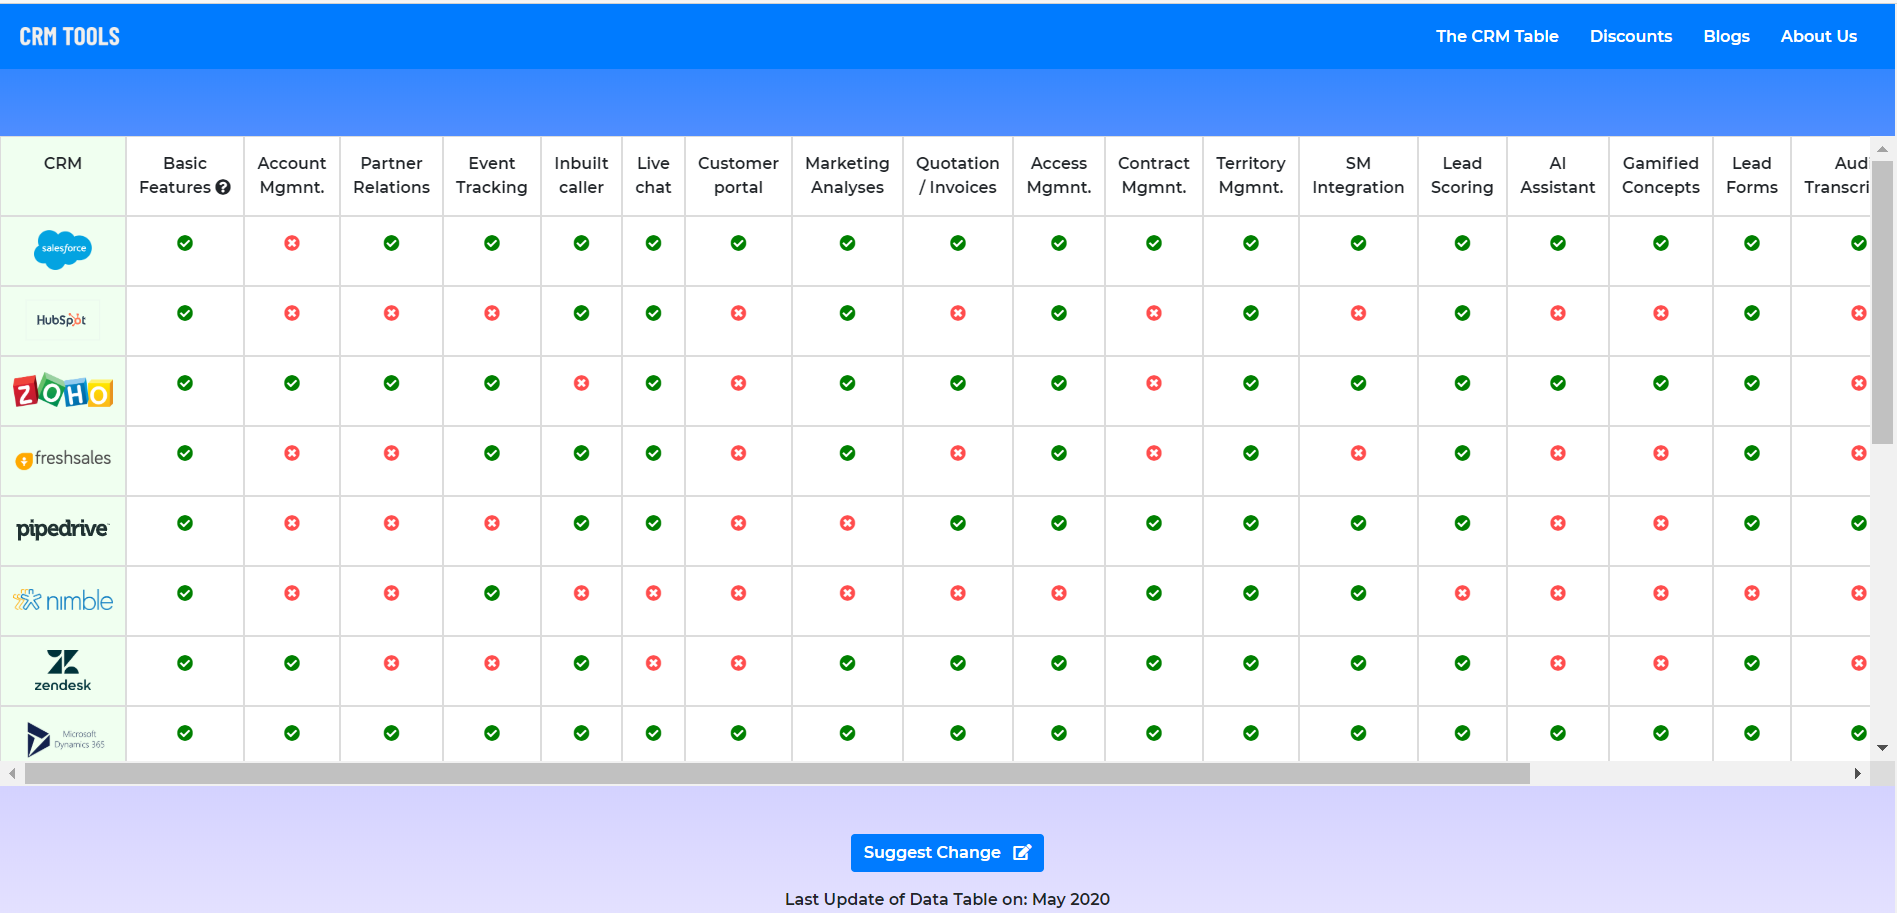This screenshot has width=1897, height=913.
Task: Click the vertical scrollbar down arrow
Action: tap(1883, 746)
